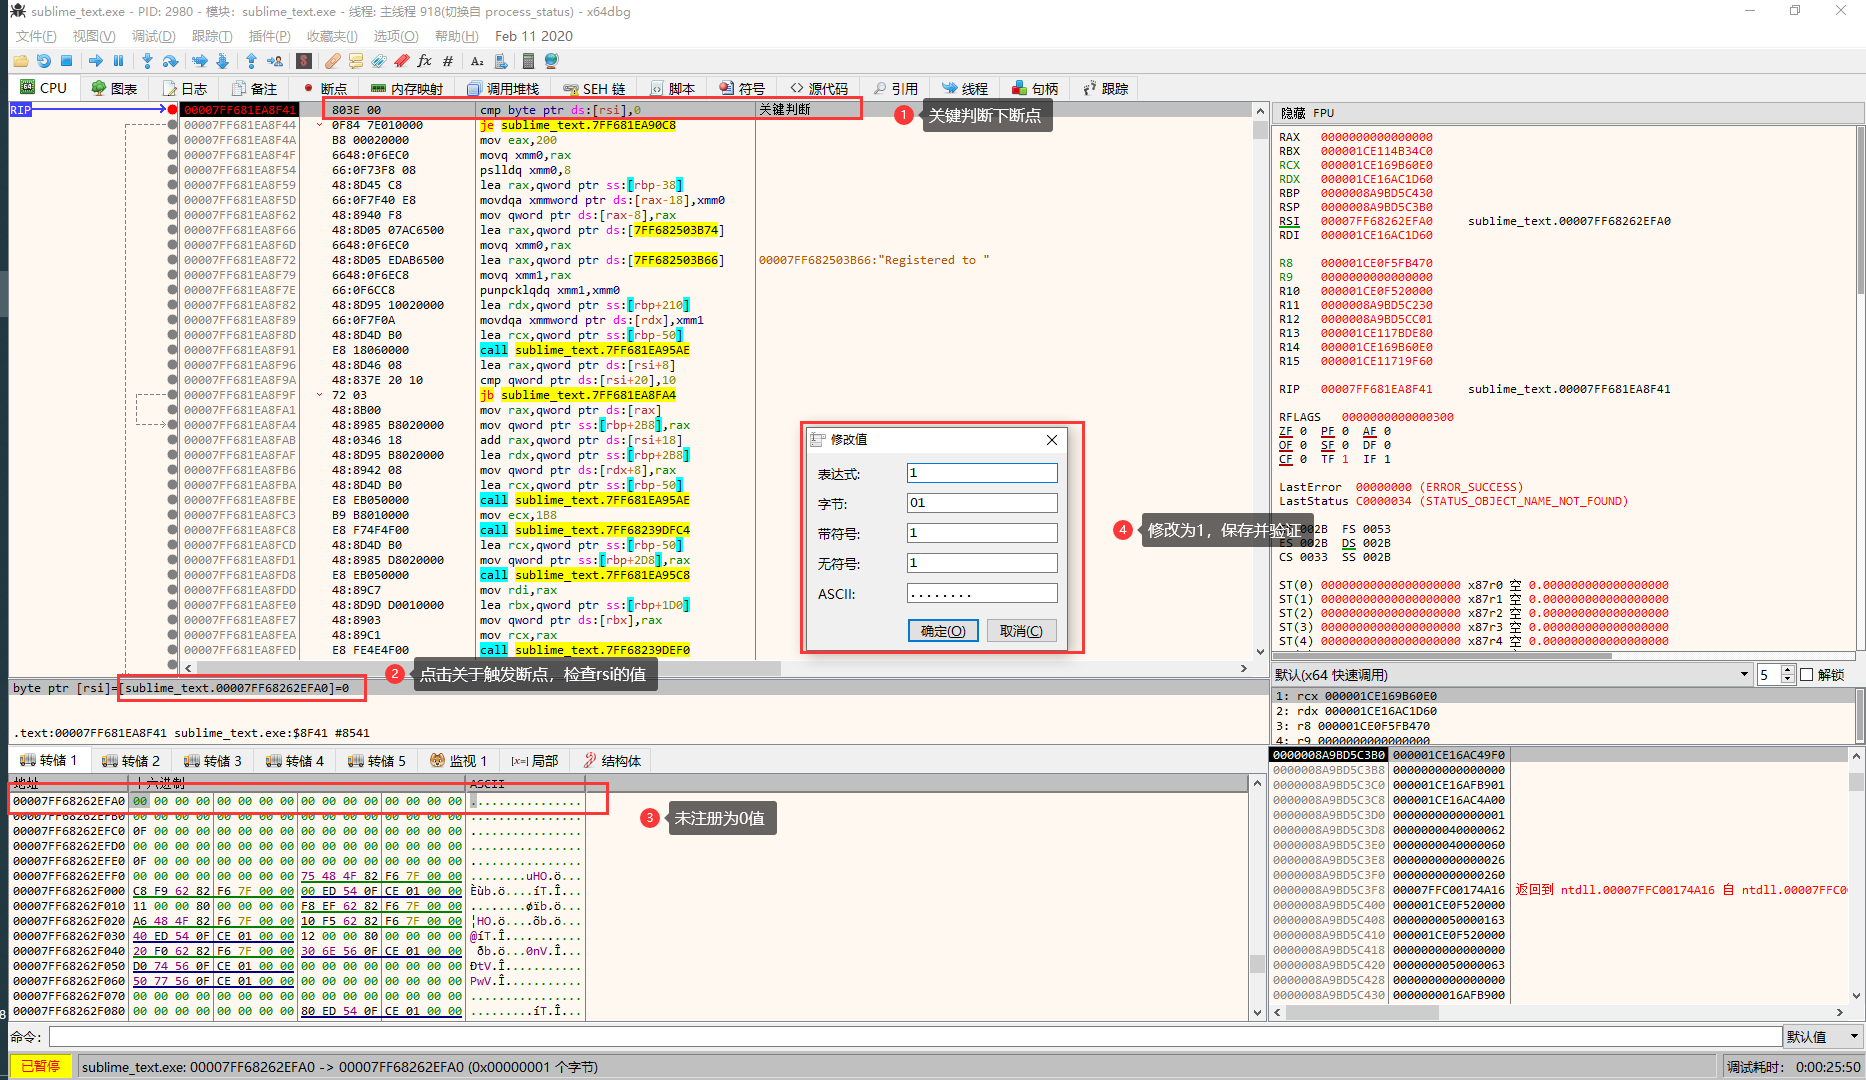Click the 带符号 input field
The image size is (1866, 1080).
click(x=982, y=533)
